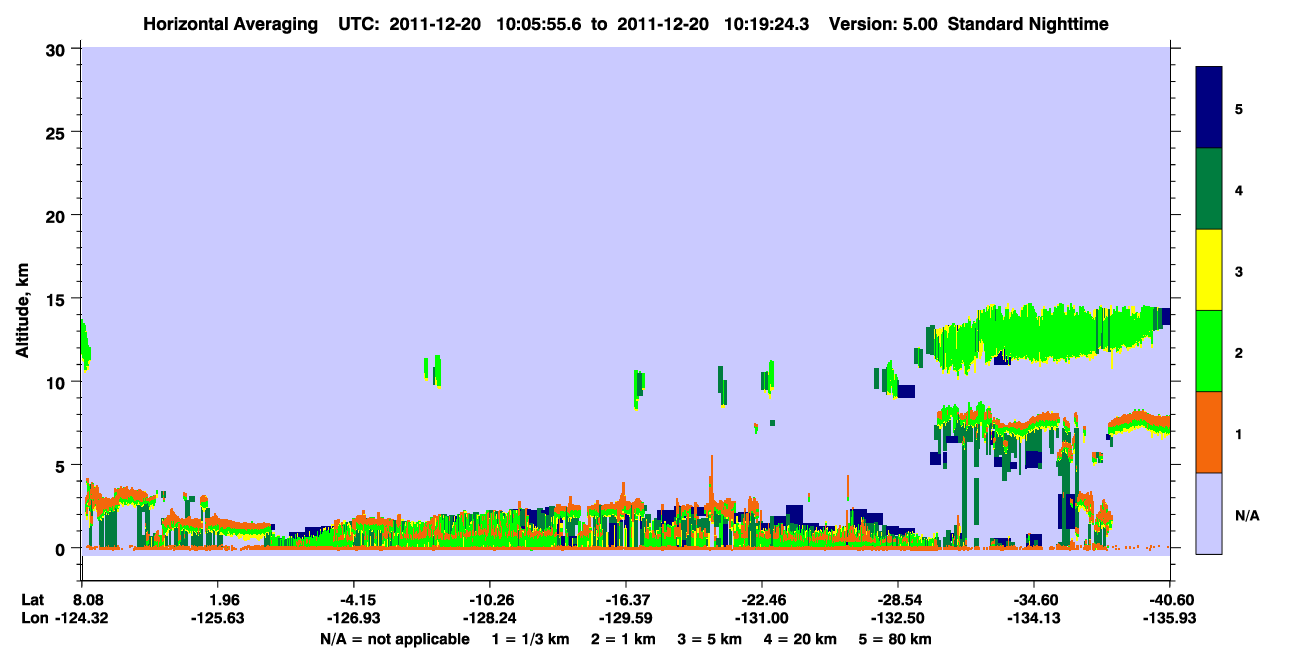
Task: Click the y-axis tick label 20
Action: (57, 215)
